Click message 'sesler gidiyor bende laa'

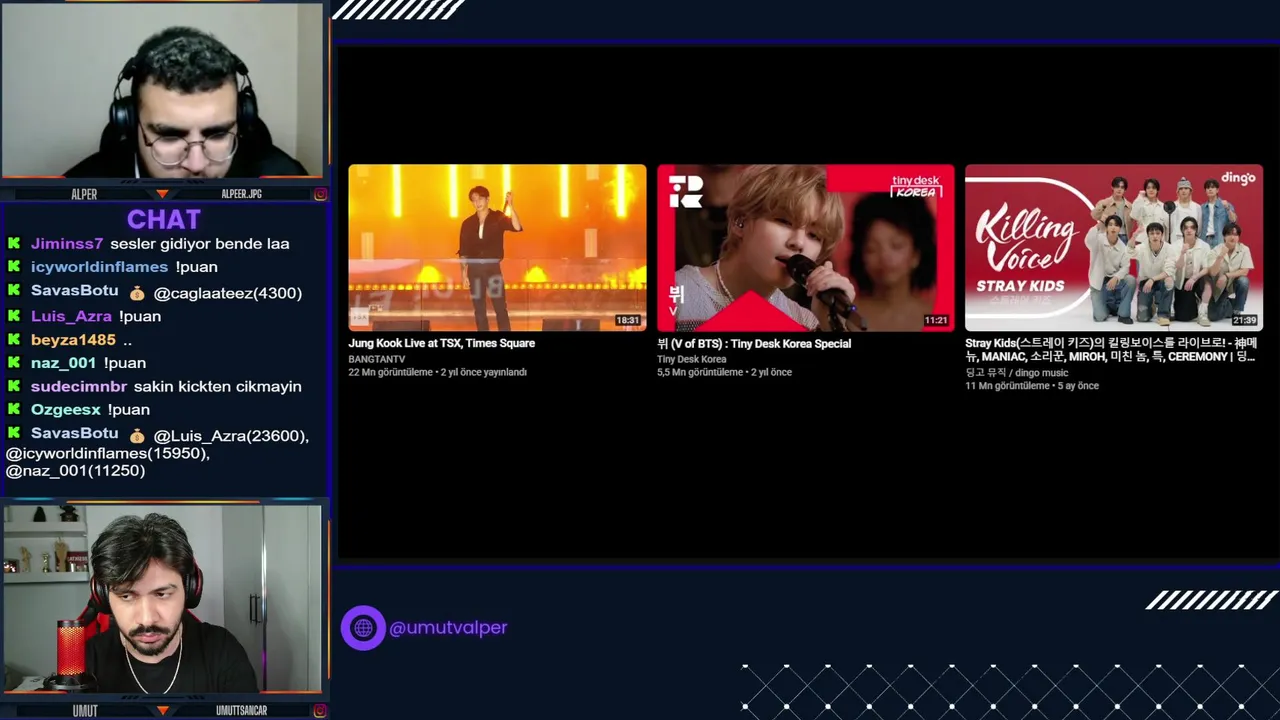(x=199, y=244)
